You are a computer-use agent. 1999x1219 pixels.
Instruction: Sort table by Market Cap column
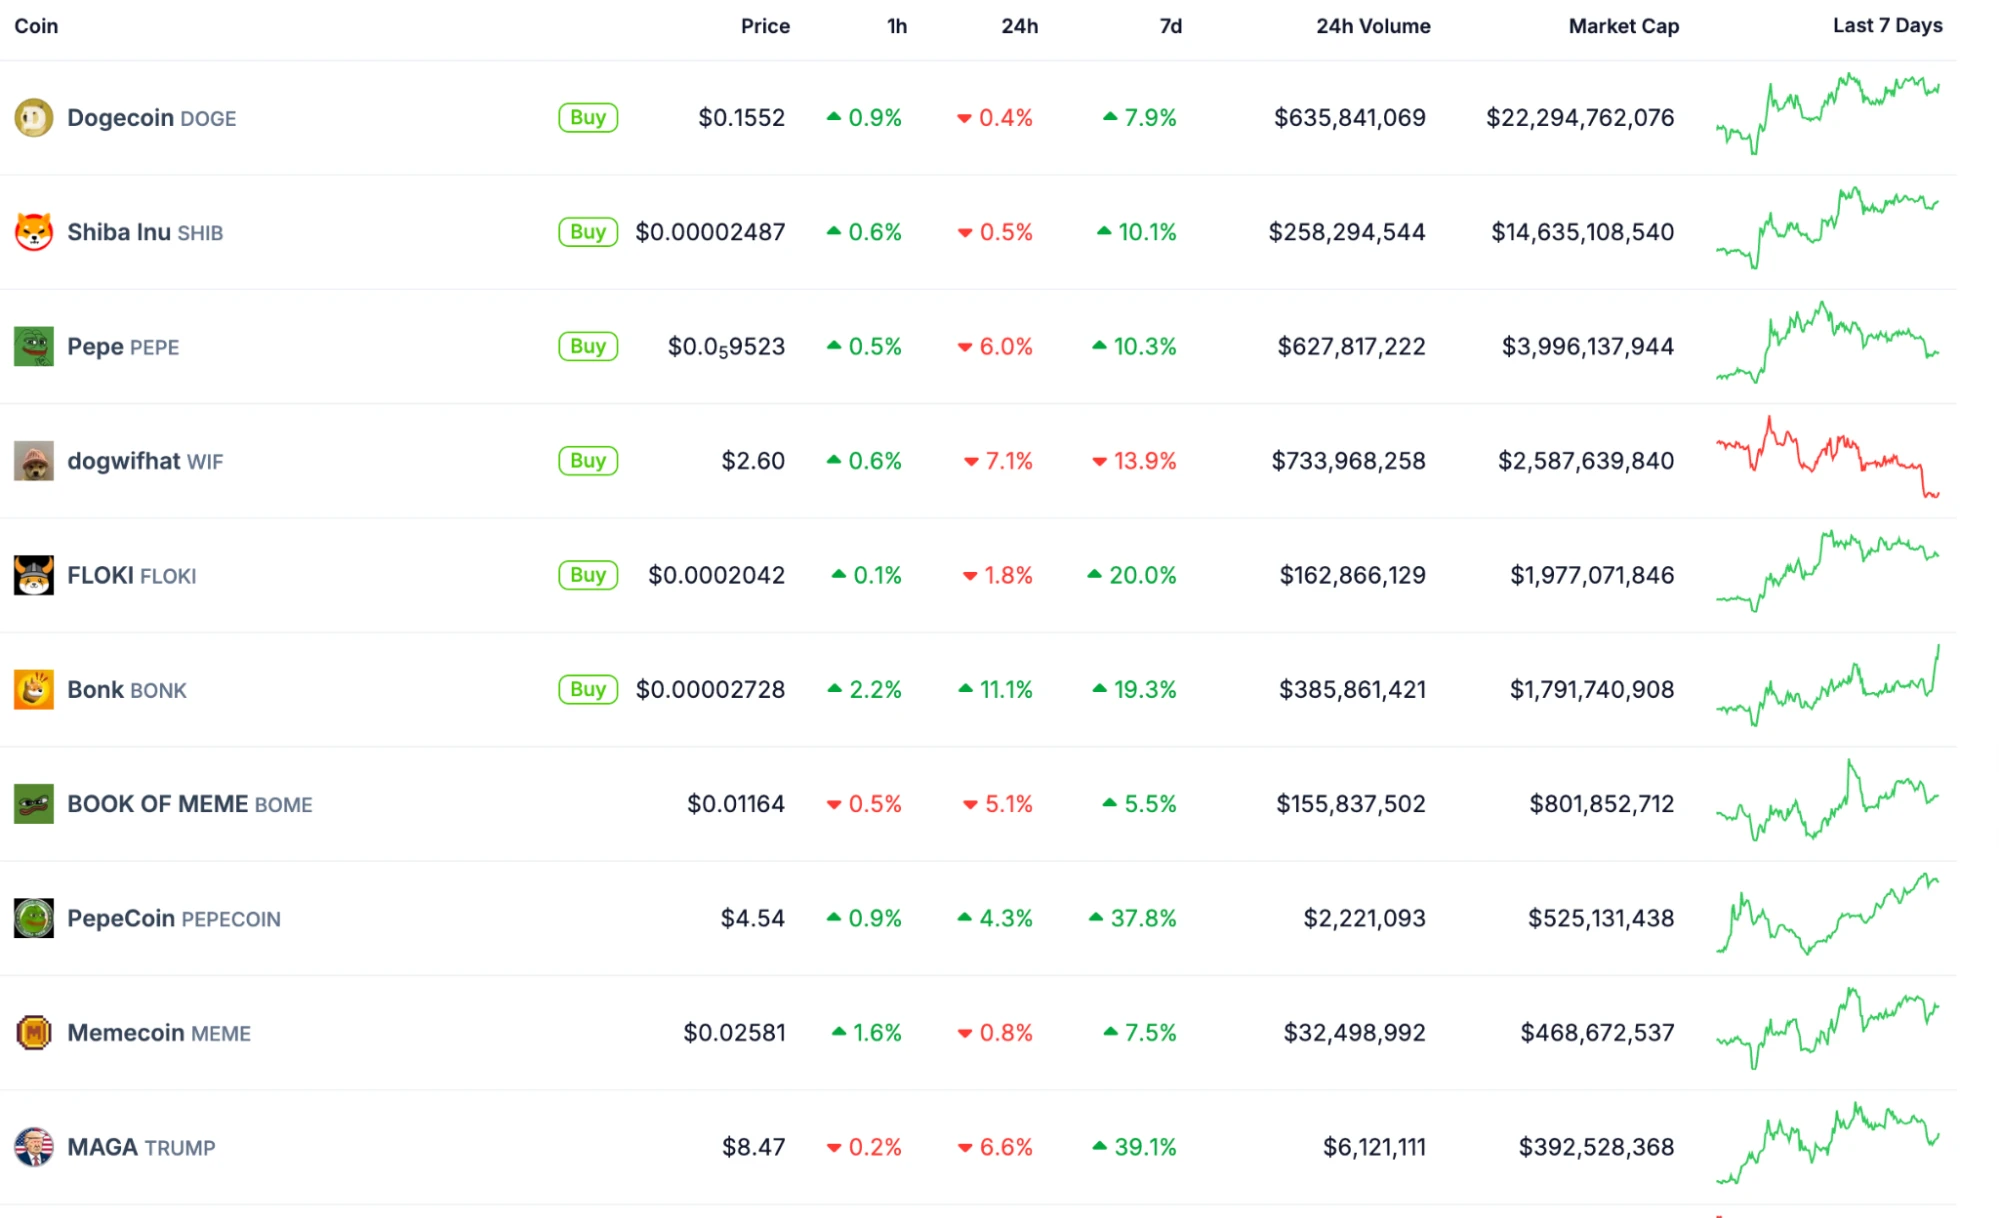1622,26
